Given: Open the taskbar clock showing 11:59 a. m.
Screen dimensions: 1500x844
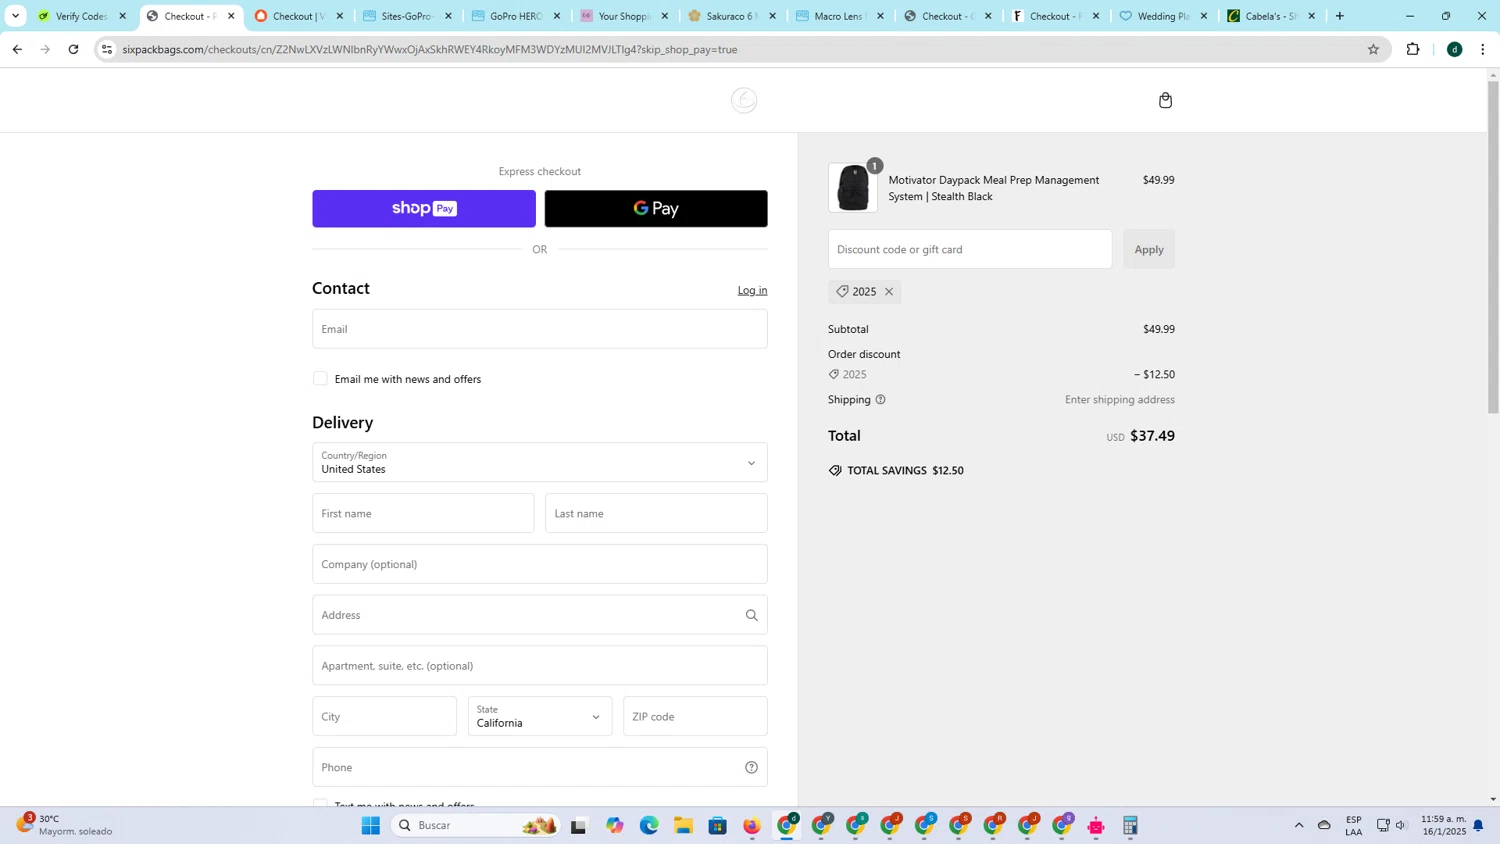Looking at the screenshot, I should [1443, 825].
